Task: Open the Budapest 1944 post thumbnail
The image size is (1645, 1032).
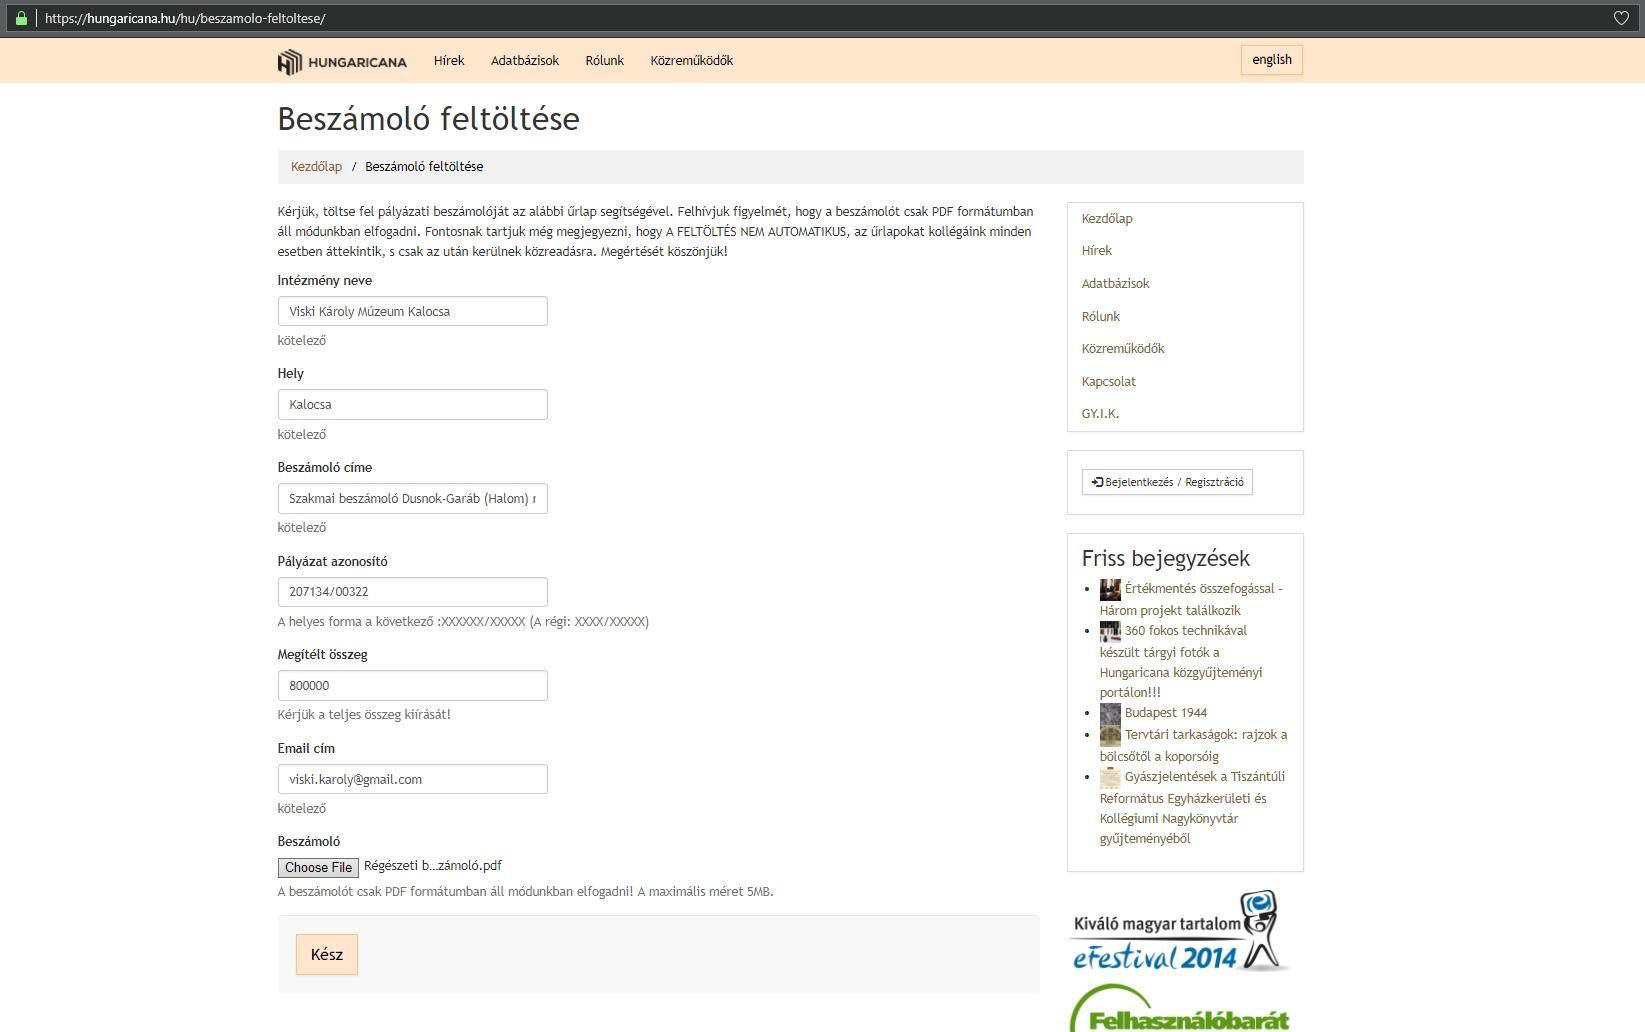Action: click(x=1110, y=714)
